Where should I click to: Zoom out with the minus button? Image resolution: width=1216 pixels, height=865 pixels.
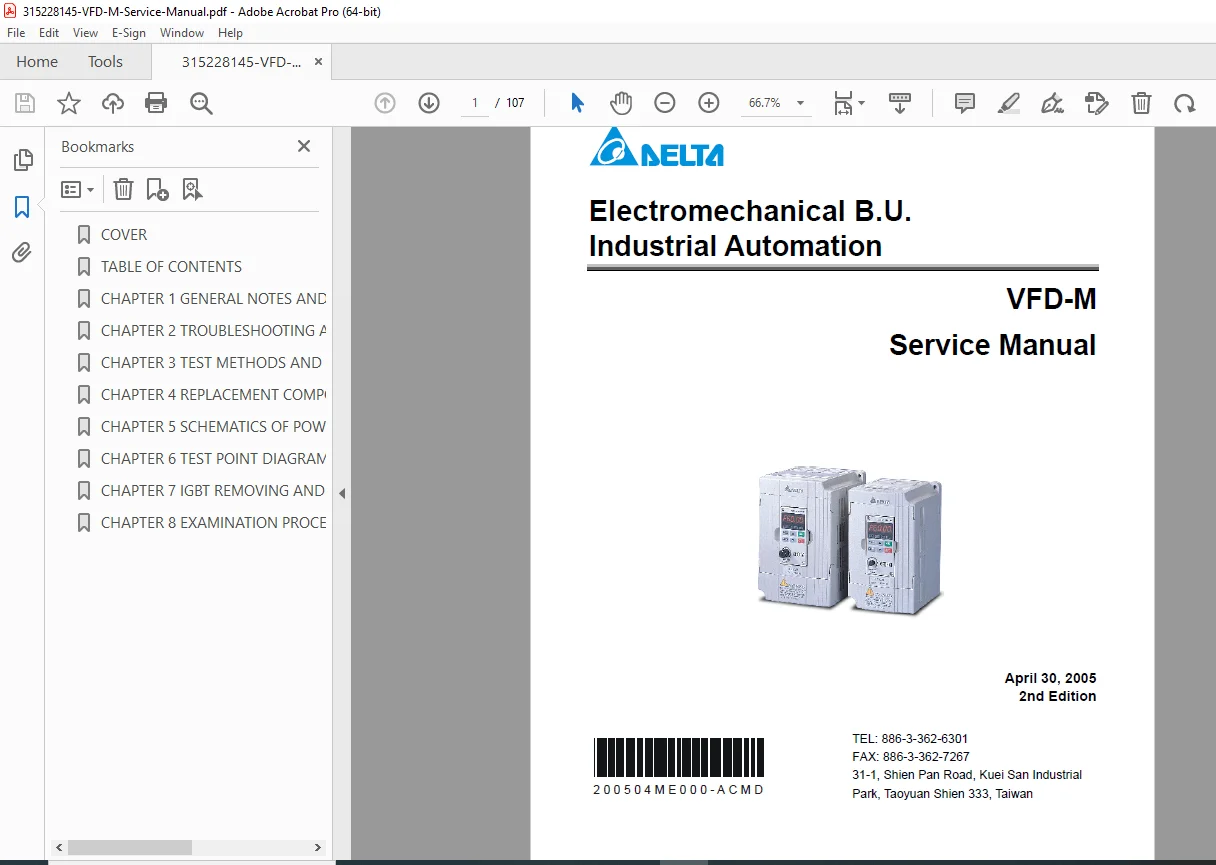tap(665, 103)
